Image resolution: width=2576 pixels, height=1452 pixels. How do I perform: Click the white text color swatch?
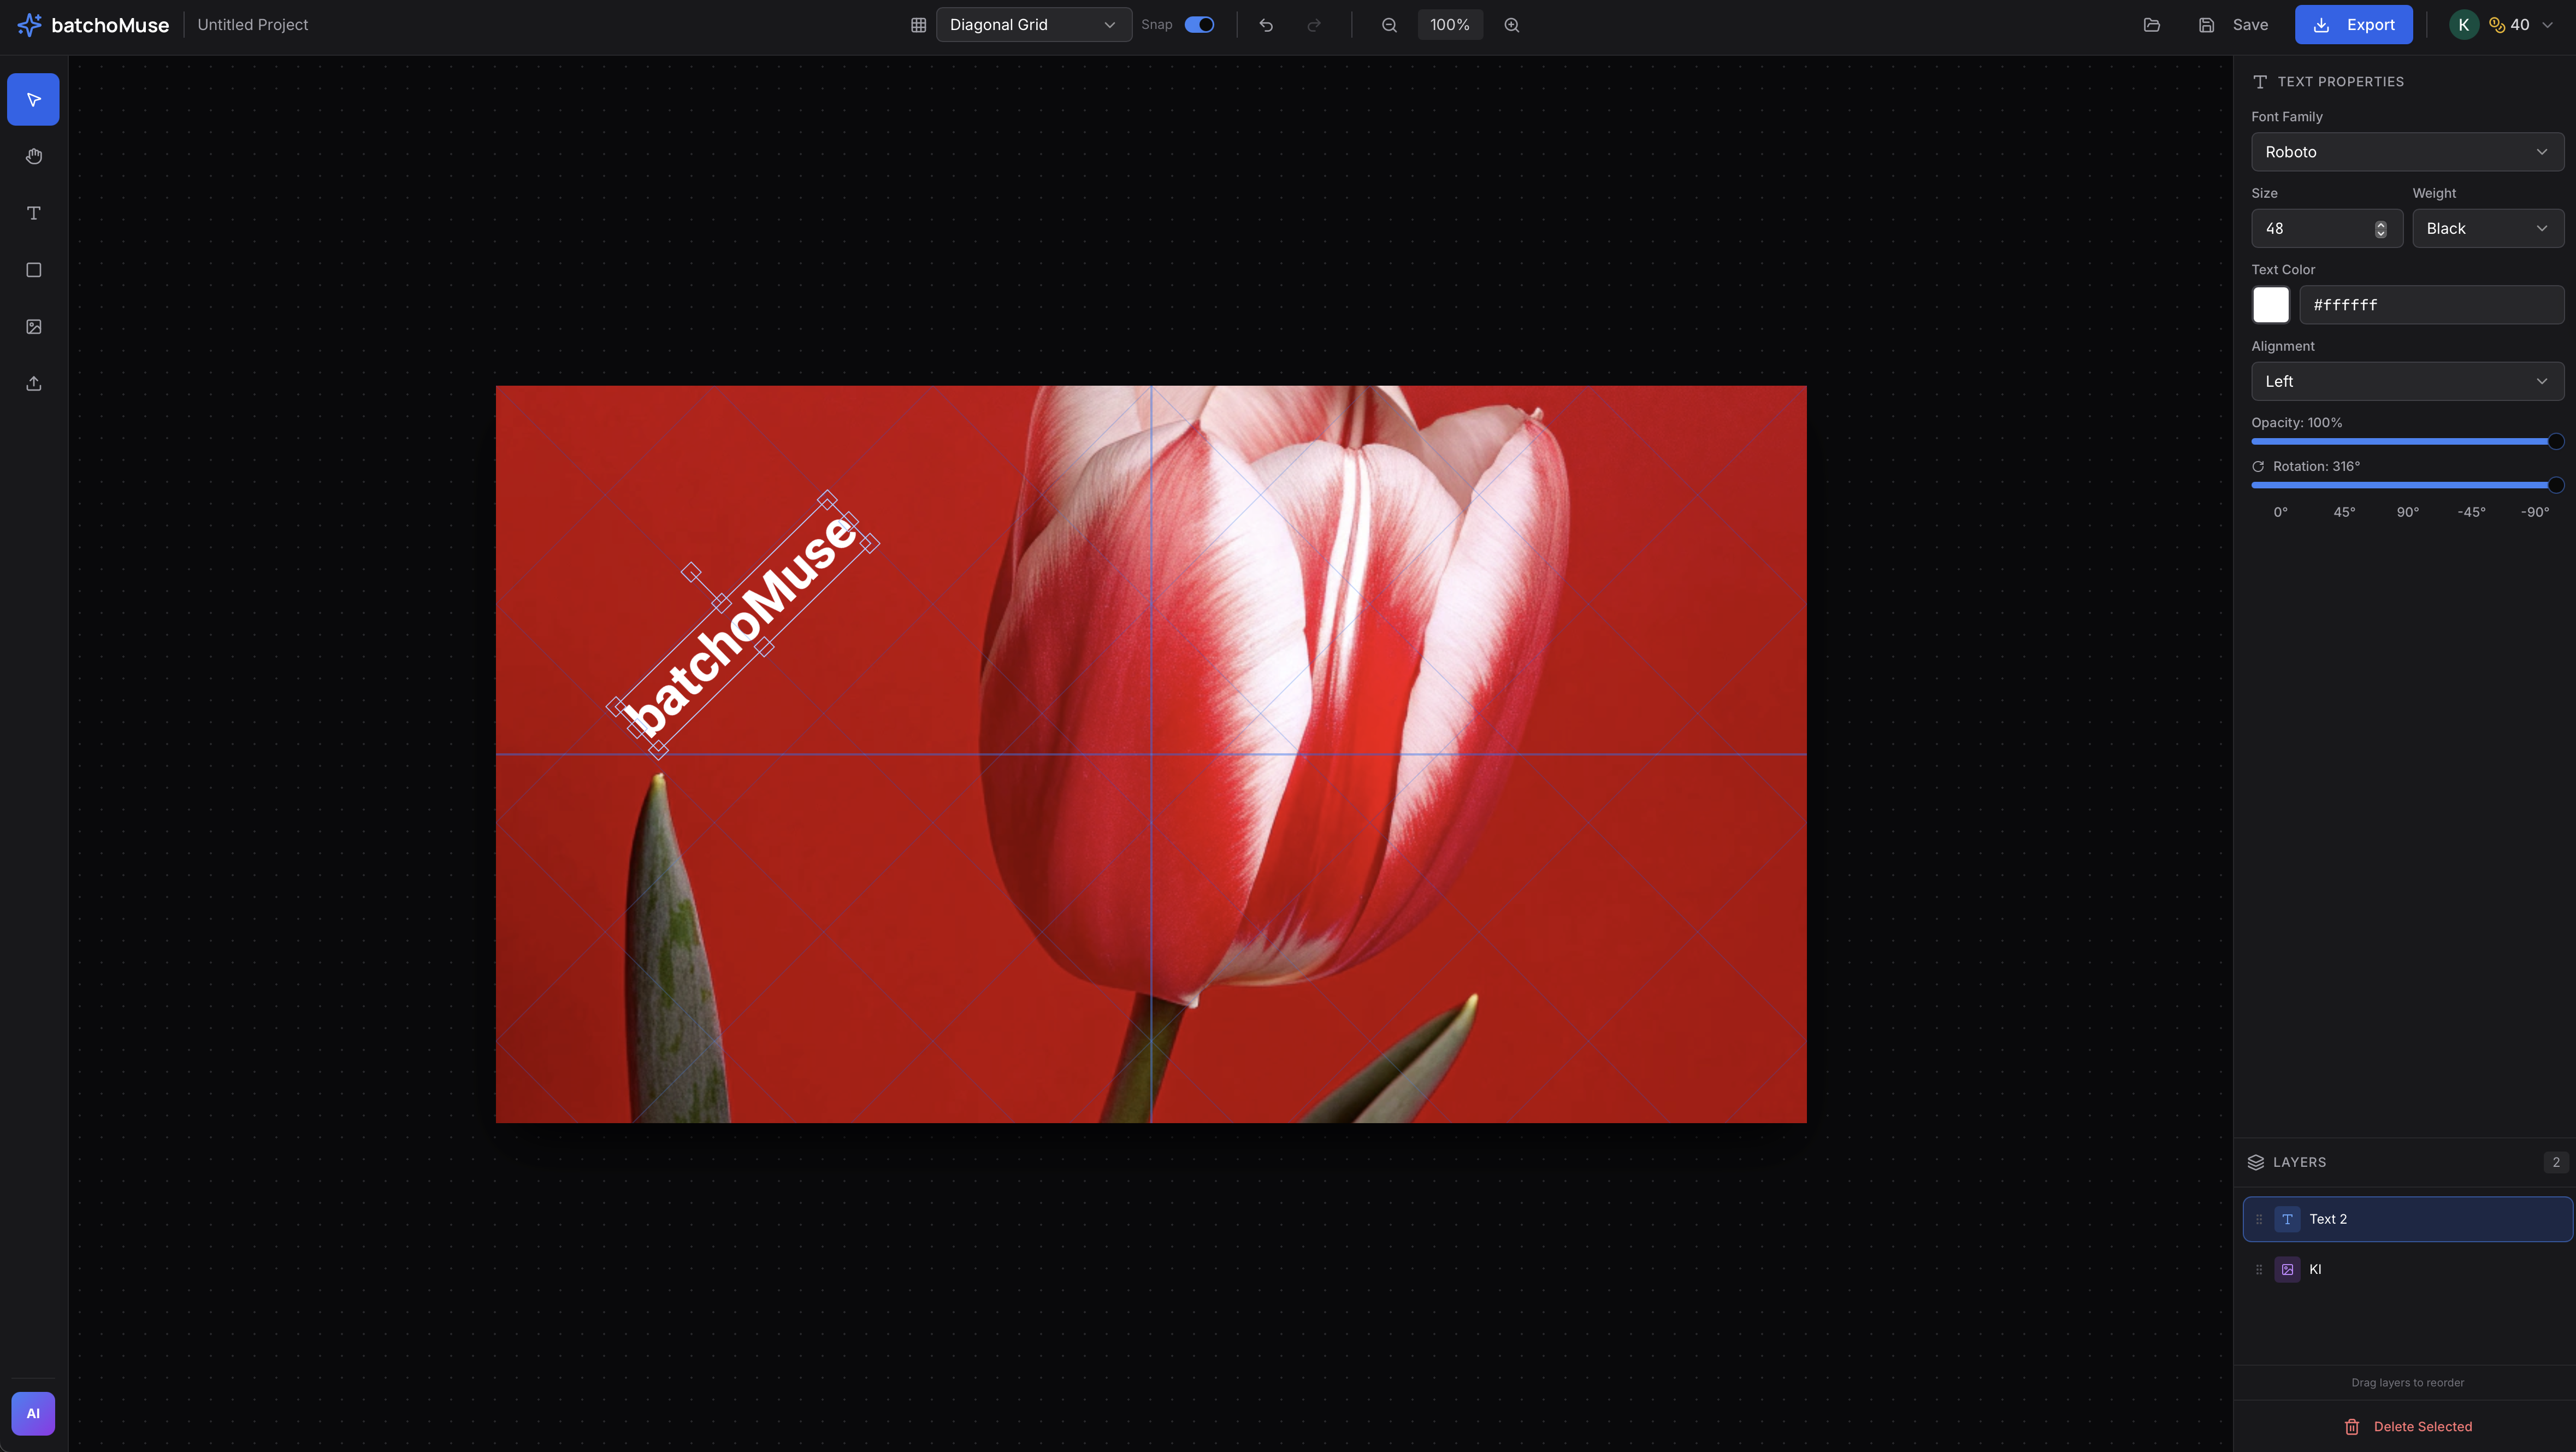pyautogui.click(x=2270, y=305)
